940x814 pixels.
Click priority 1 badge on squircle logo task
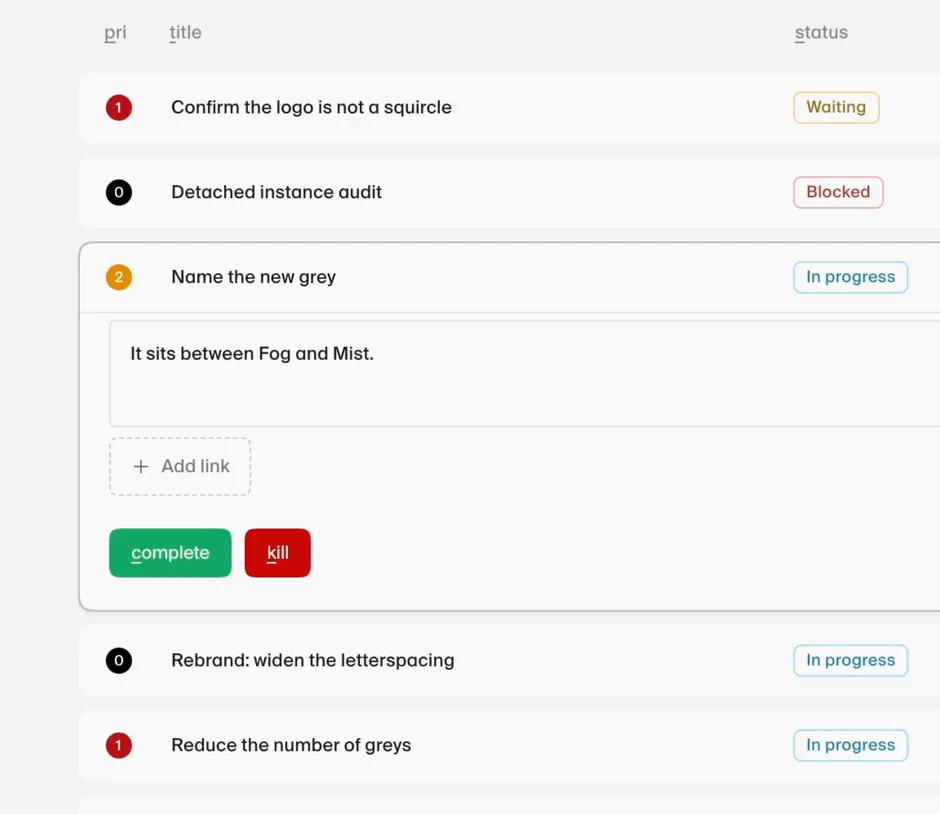click(119, 108)
